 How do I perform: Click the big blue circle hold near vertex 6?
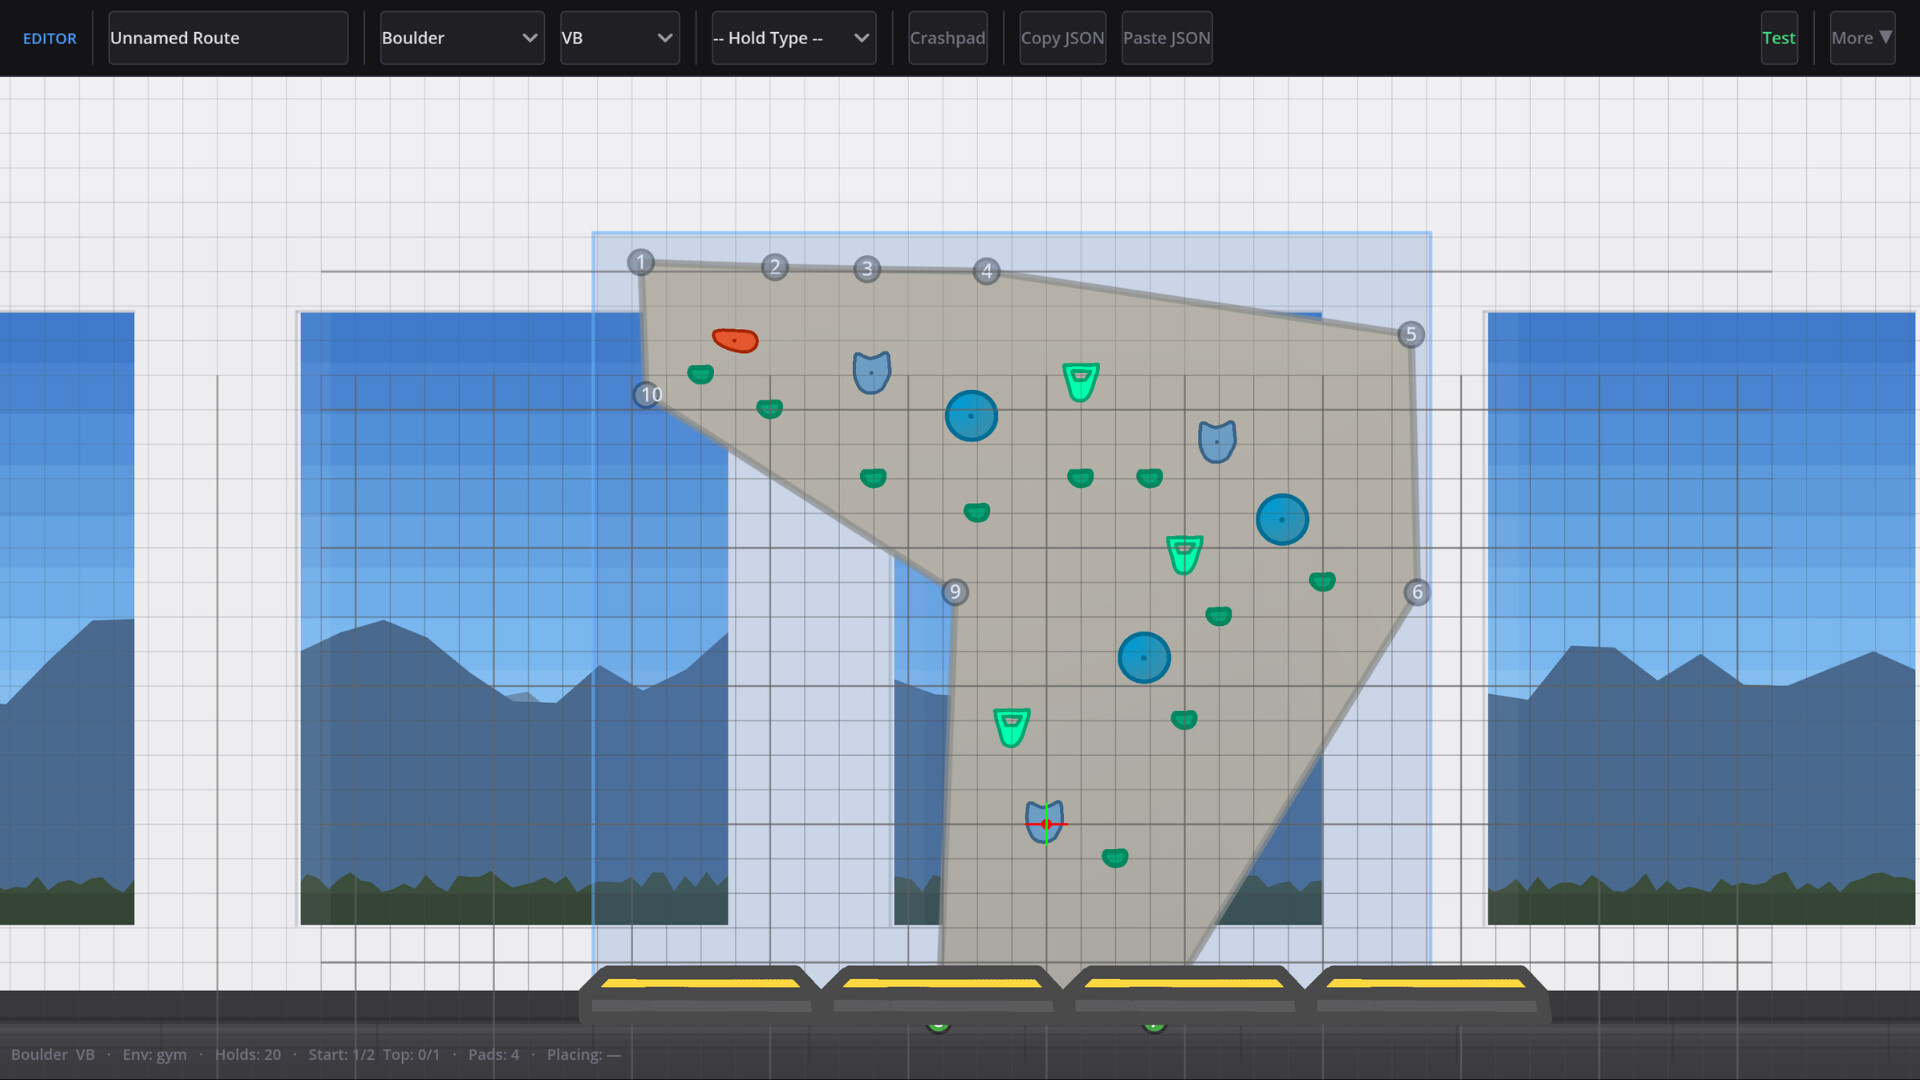tap(1282, 519)
